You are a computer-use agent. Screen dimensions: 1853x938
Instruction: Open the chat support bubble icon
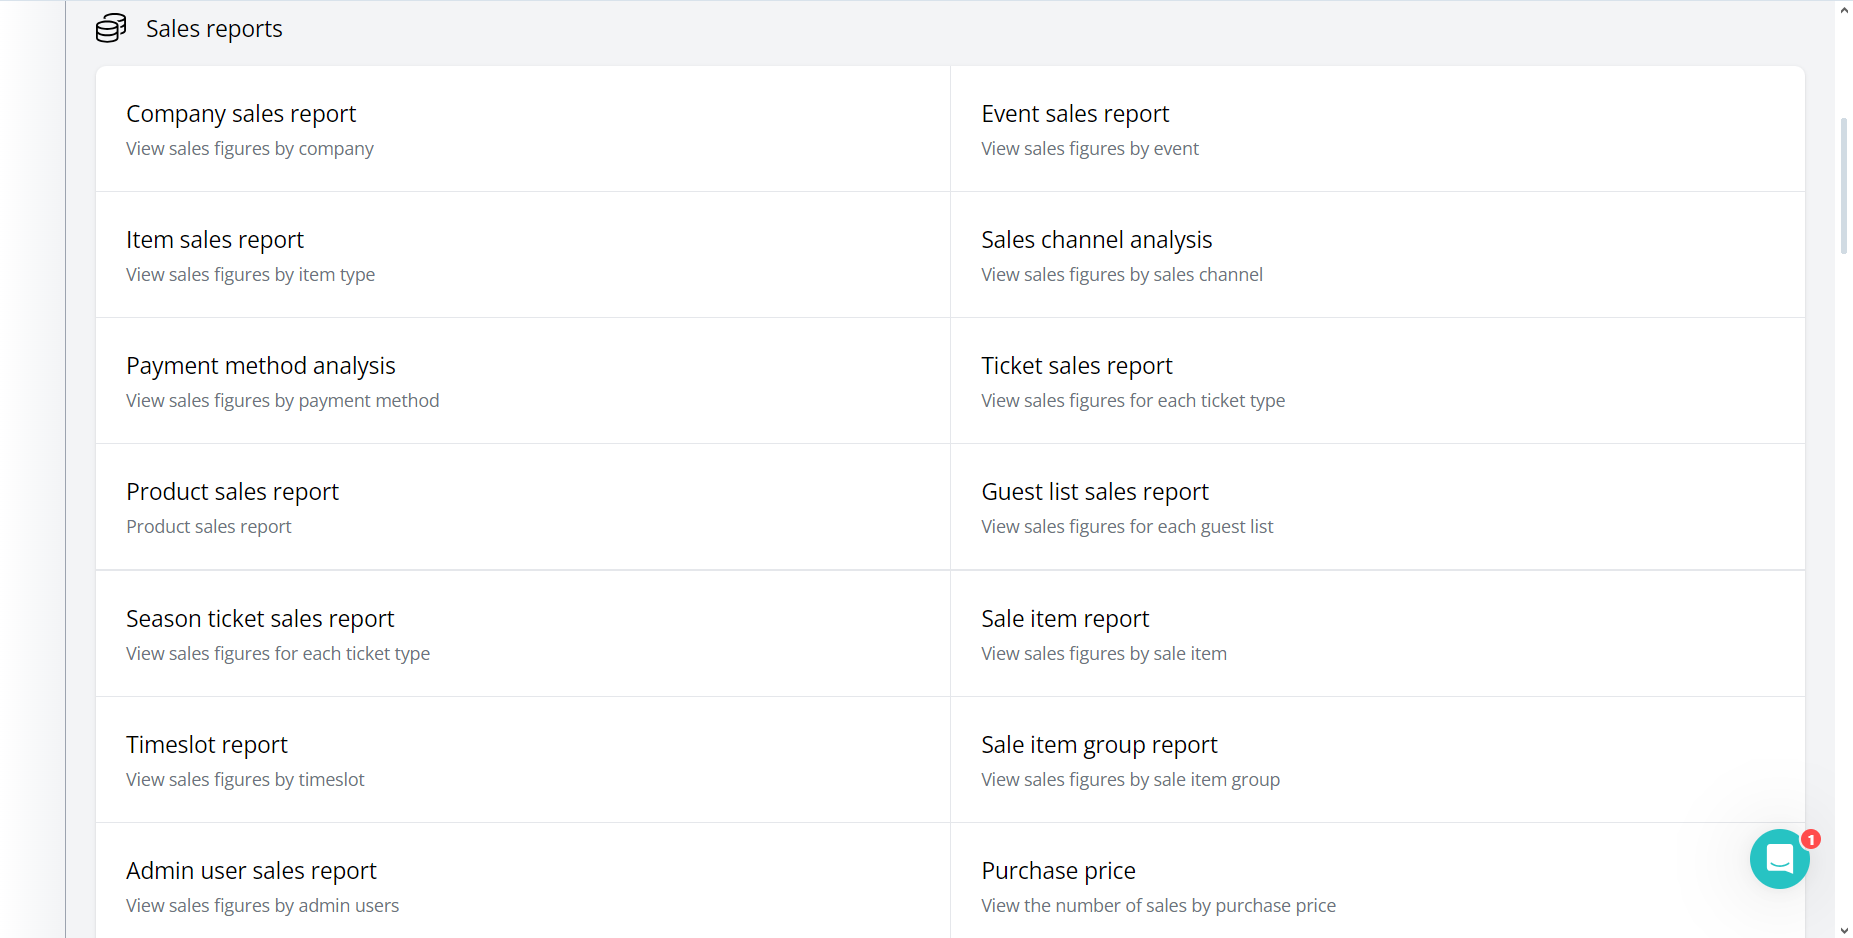point(1779,858)
